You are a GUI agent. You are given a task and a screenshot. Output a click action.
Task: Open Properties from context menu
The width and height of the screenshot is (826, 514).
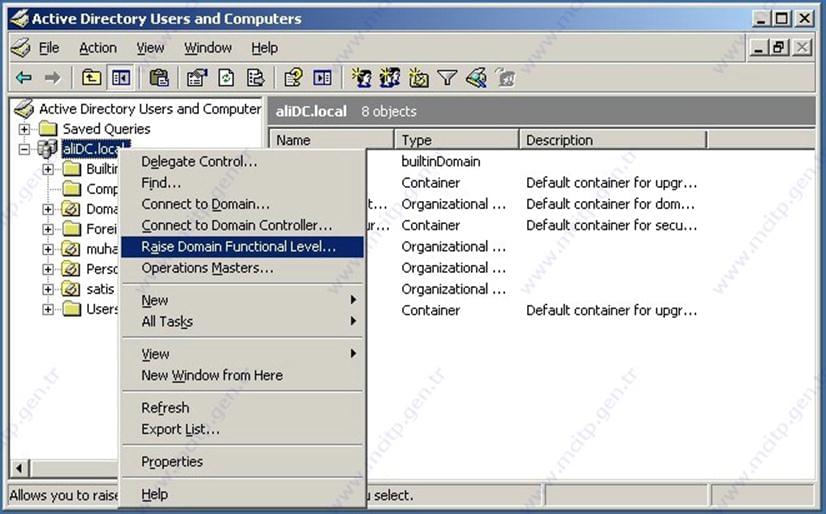click(242, 462)
